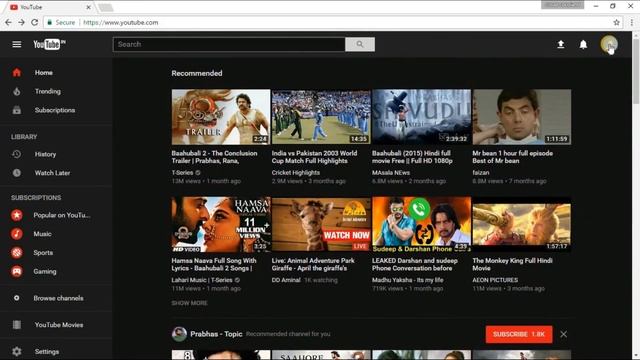The width and height of the screenshot is (640, 360).
Task: Open the Settings sidebar link
Action: click(47, 351)
